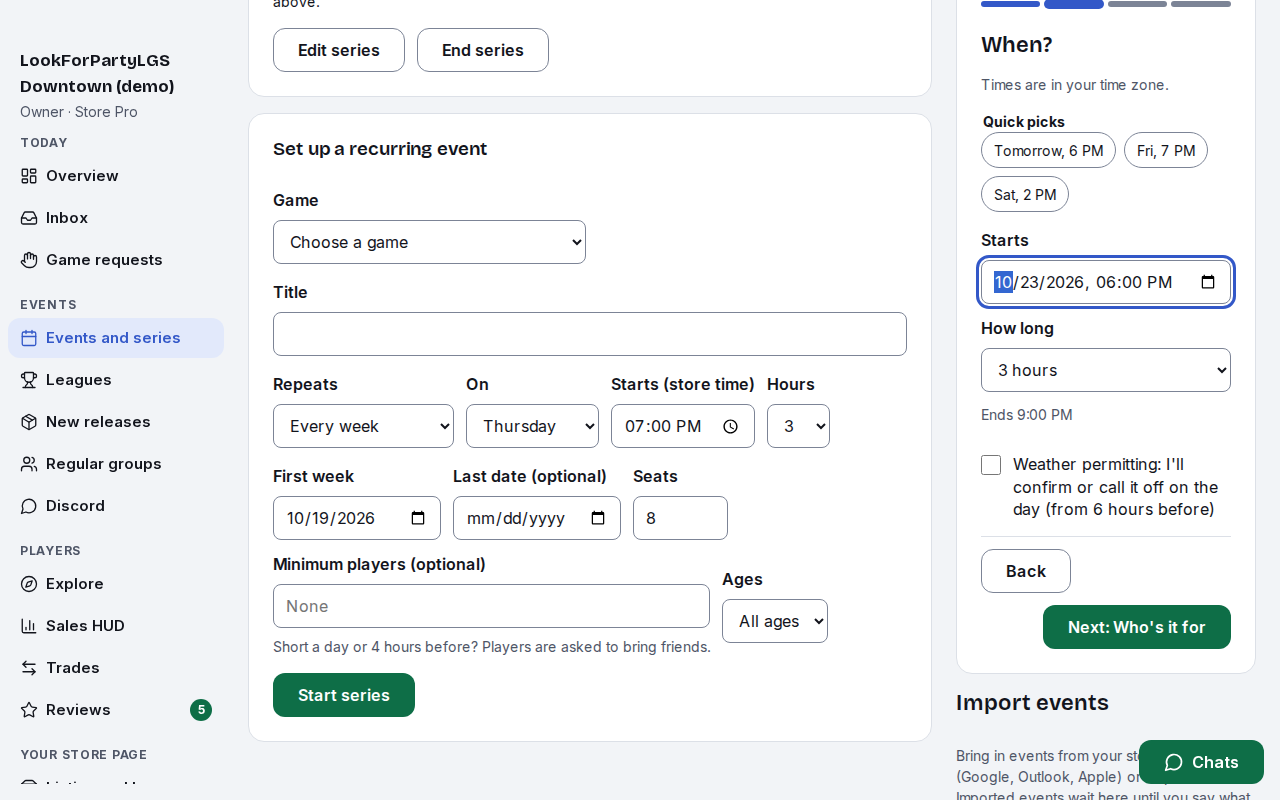The width and height of the screenshot is (1280, 800).
Task: Choose the Fri, 7 PM quick pick
Action: (1166, 150)
